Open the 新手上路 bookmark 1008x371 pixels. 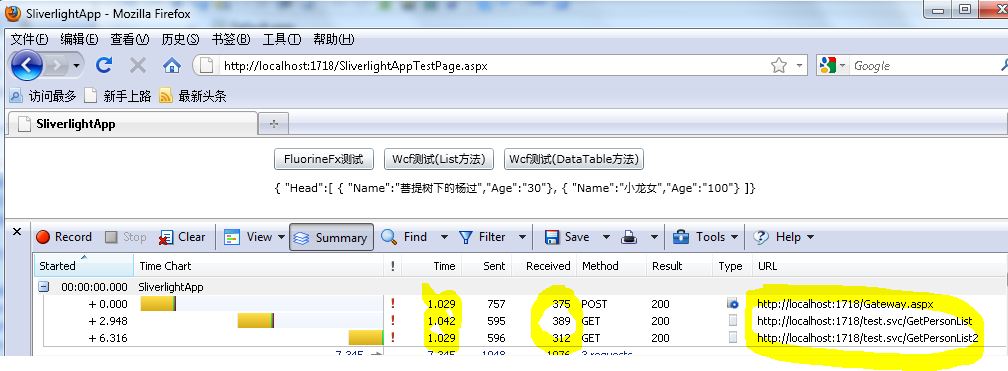point(118,96)
